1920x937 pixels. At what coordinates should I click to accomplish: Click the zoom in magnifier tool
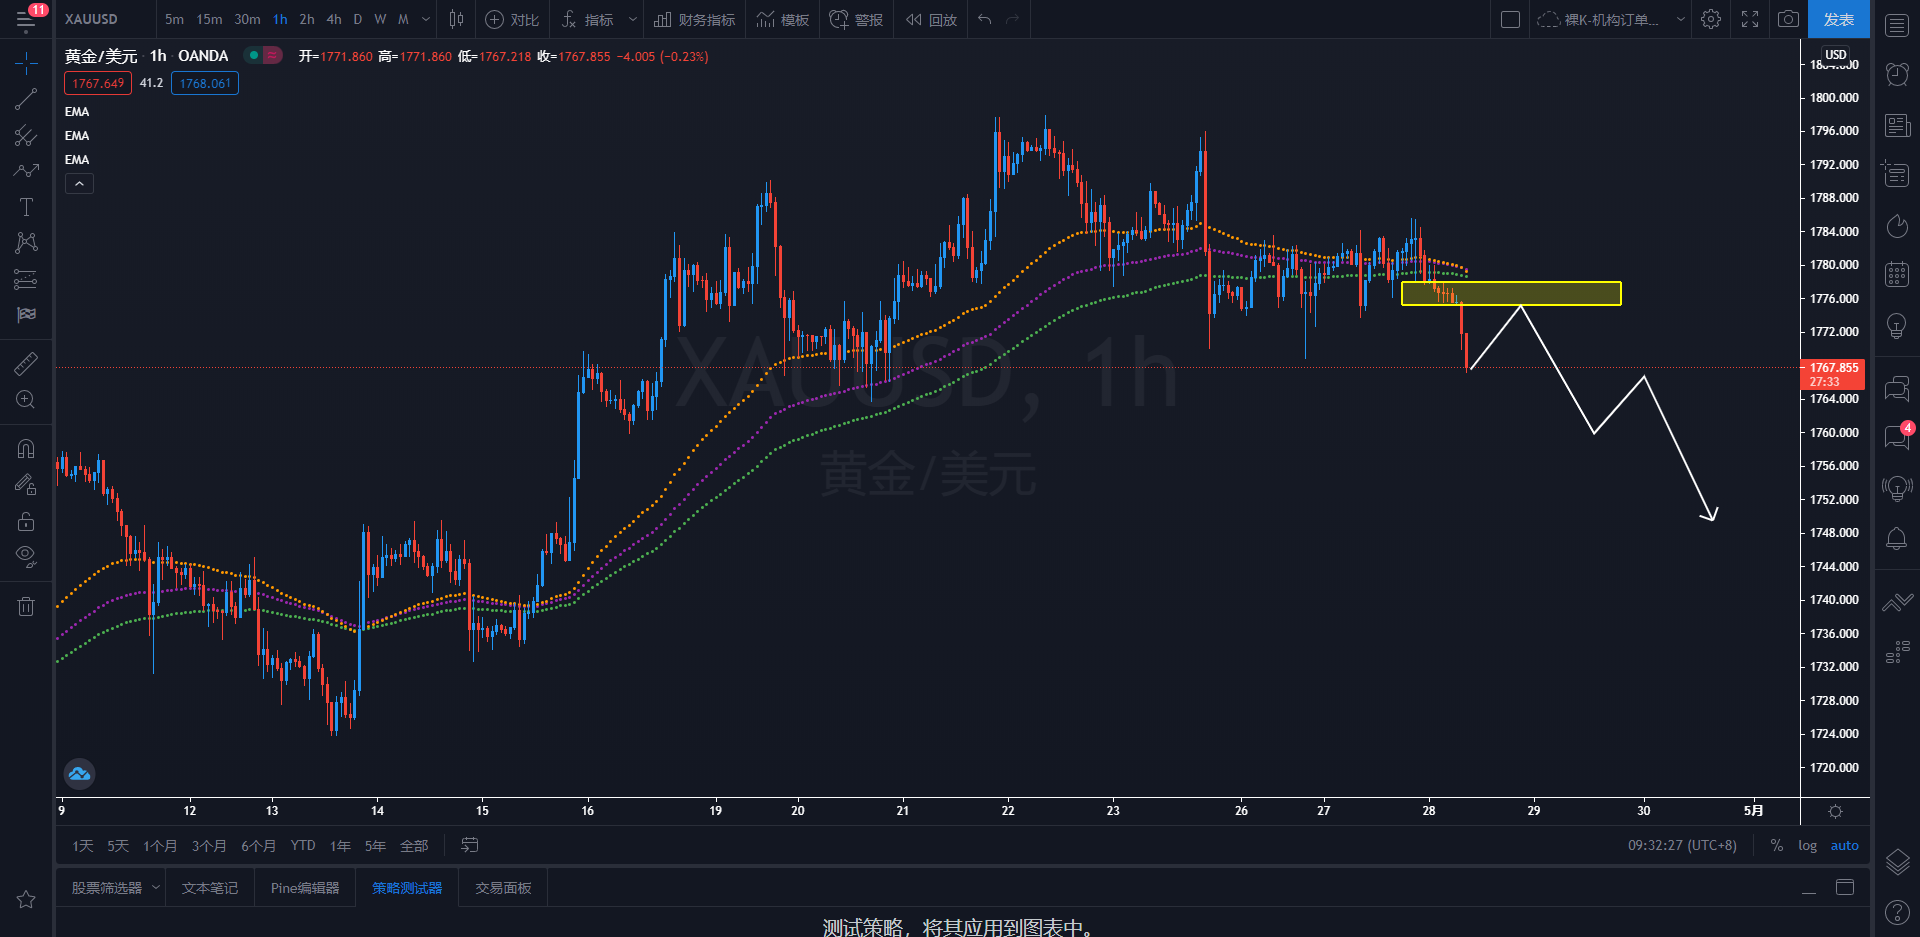coord(26,400)
